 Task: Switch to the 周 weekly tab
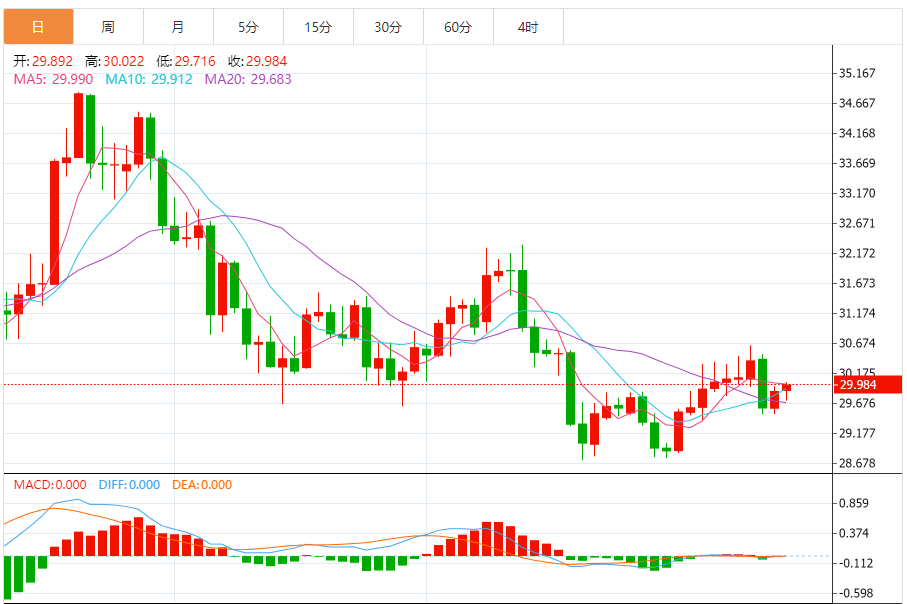pos(108,27)
